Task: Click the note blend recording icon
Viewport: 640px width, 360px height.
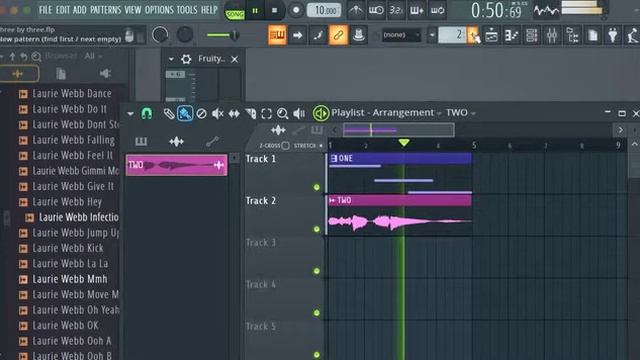Action: 318,35
